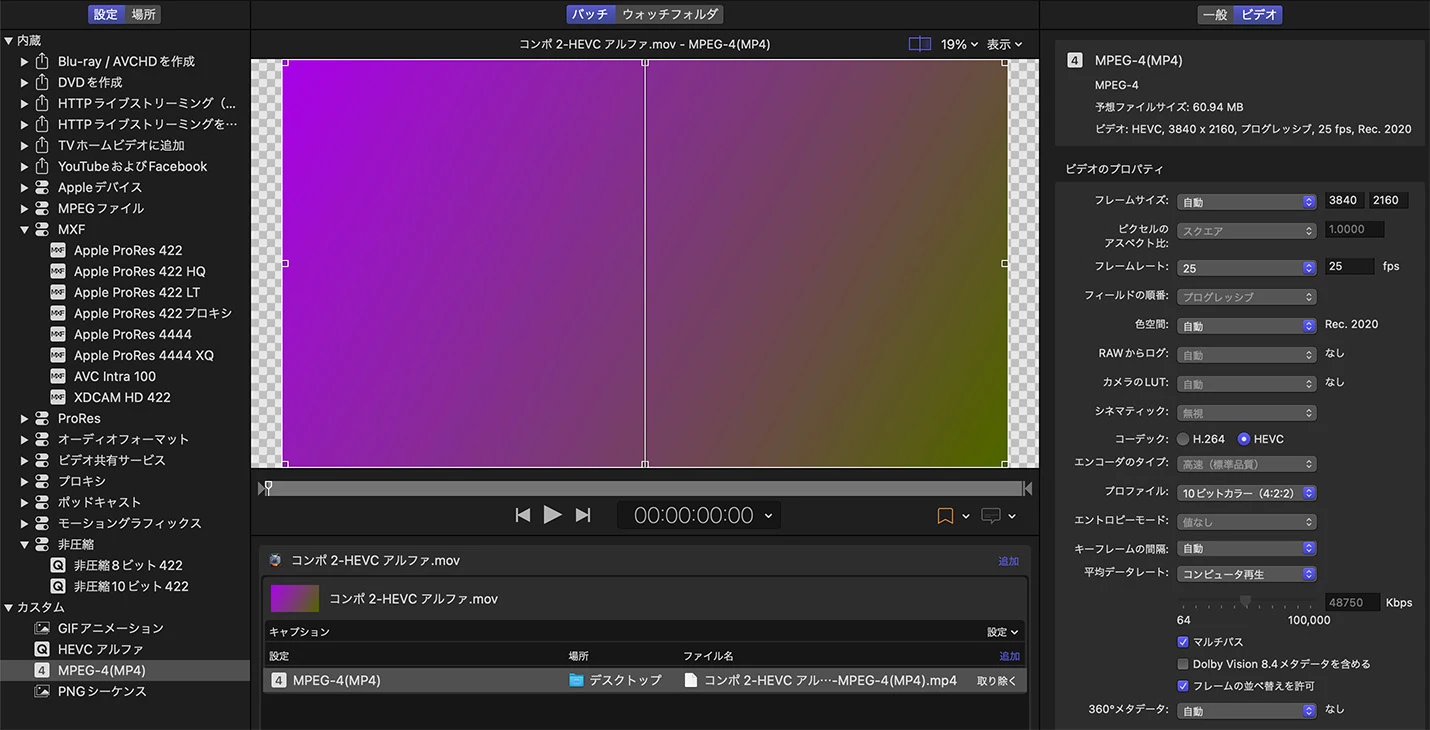The image size is (1430, 730).
Task: Click the timecode display 00:00:00:00
Action: click(694, 516)
